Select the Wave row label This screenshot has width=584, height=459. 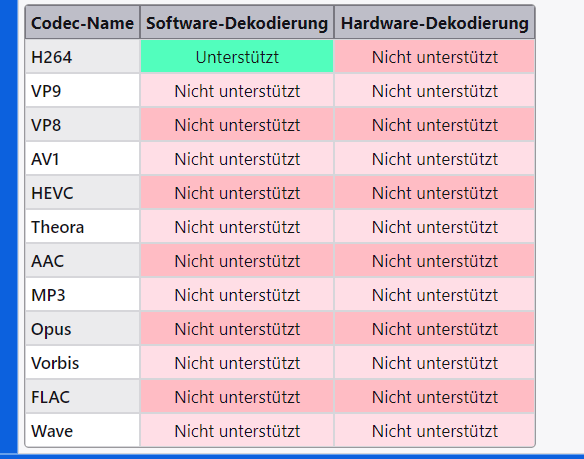point(82,431)
